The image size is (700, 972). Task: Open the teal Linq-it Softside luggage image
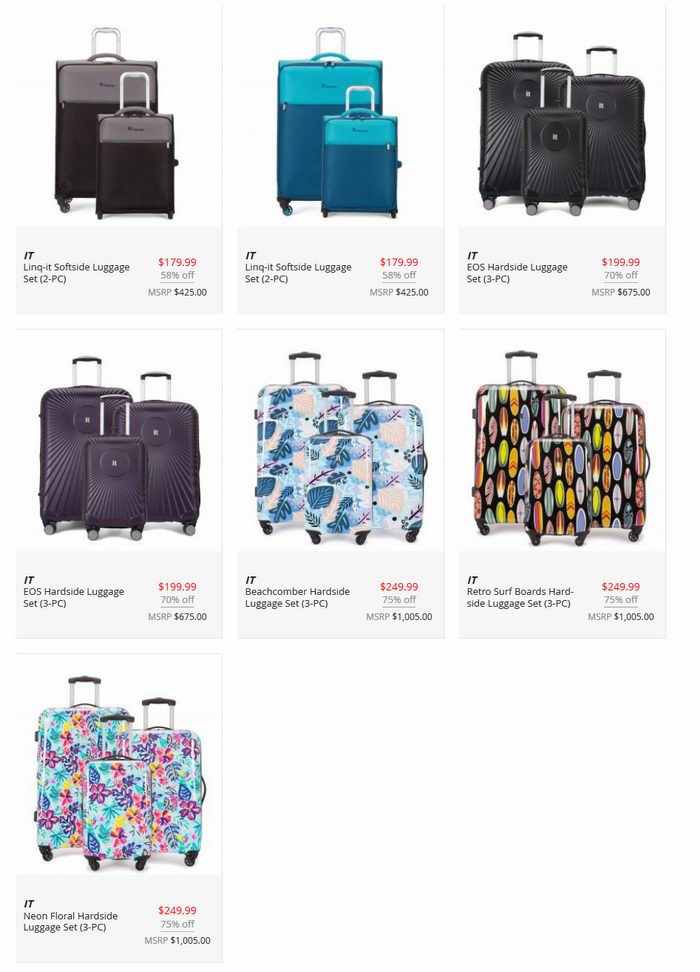pos(339,123)
